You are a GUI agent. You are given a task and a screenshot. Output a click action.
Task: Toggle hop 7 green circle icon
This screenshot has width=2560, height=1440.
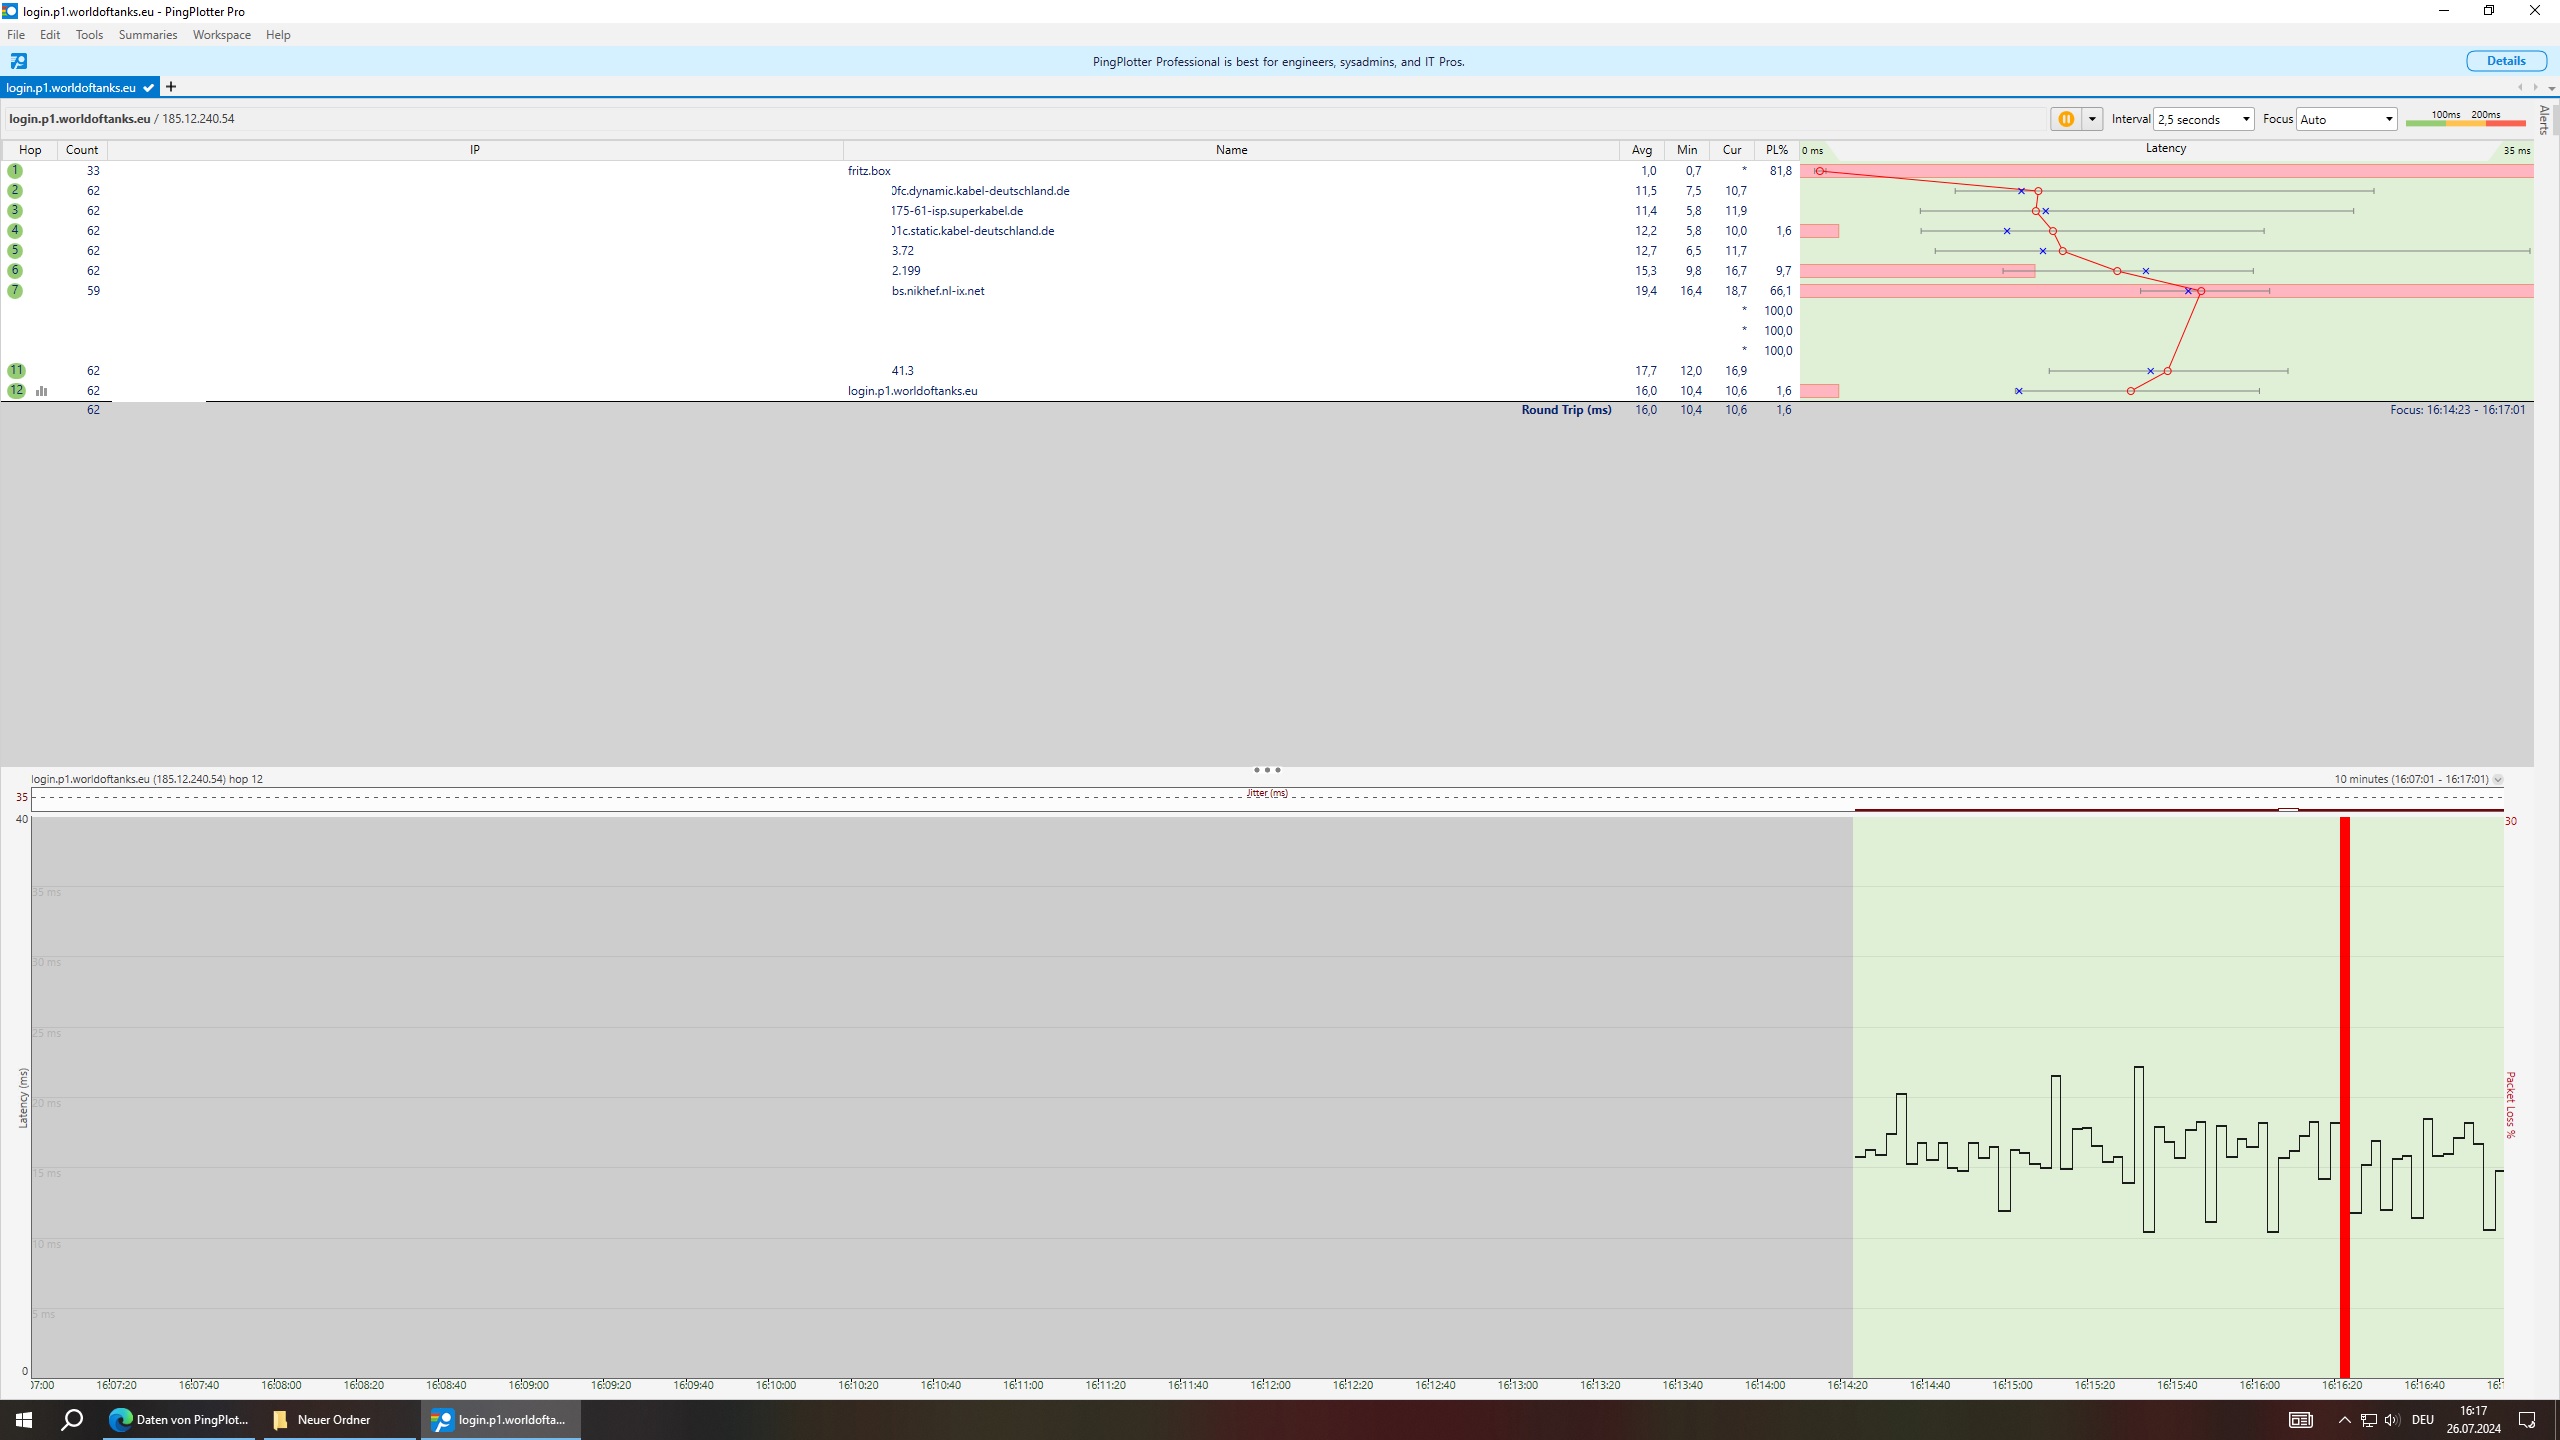click(x=15, y=291)
